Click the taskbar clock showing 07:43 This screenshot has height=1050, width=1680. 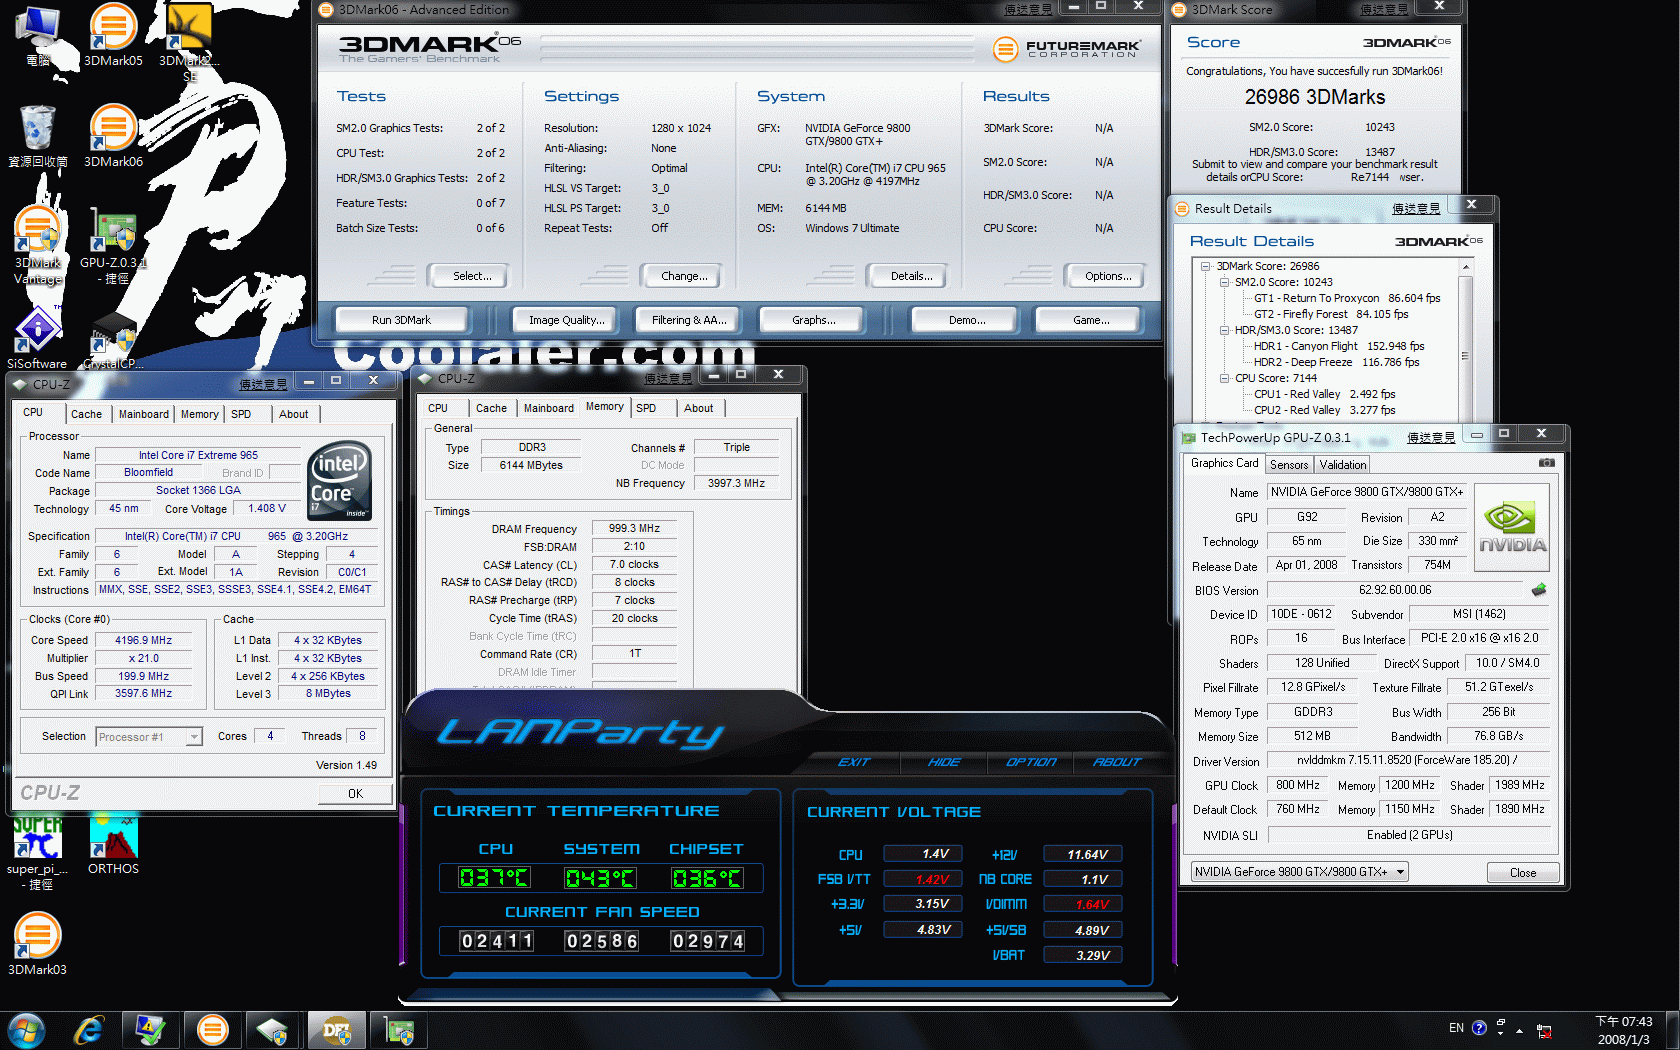[x=1624, y=1030]
